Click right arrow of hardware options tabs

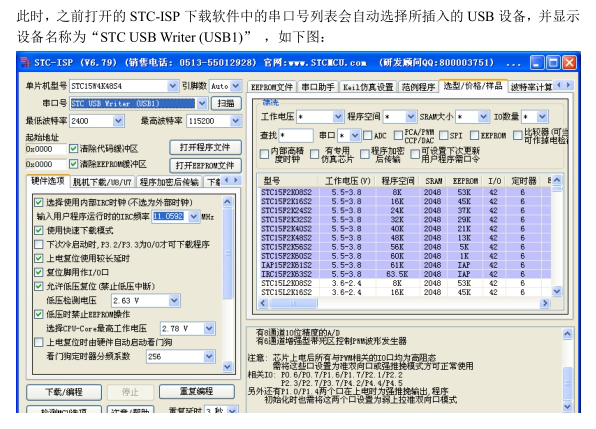click(236, 180)
